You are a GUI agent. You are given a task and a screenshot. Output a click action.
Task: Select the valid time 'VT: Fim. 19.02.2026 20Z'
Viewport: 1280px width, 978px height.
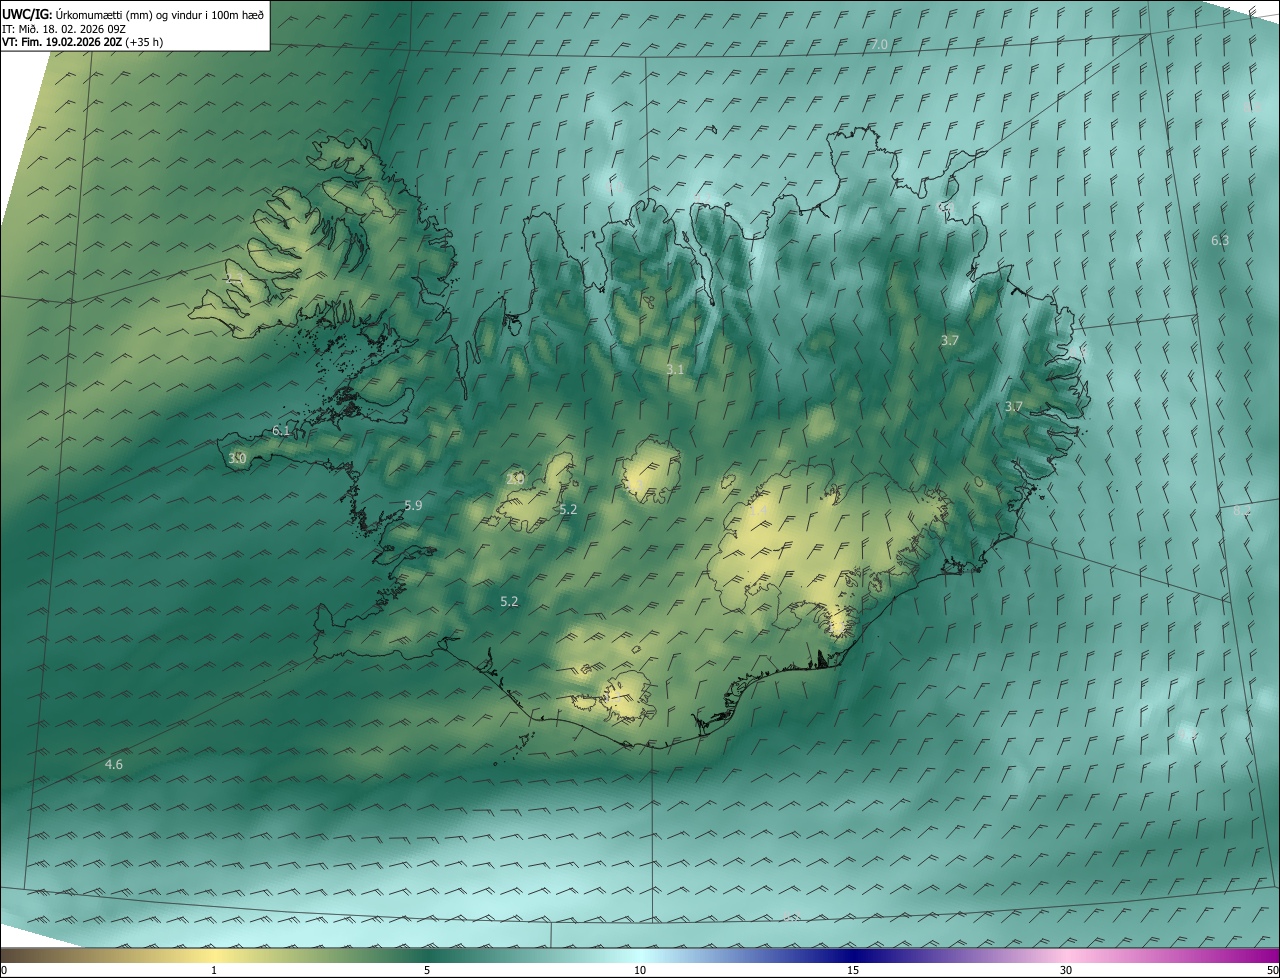click(x=62, y=42)
